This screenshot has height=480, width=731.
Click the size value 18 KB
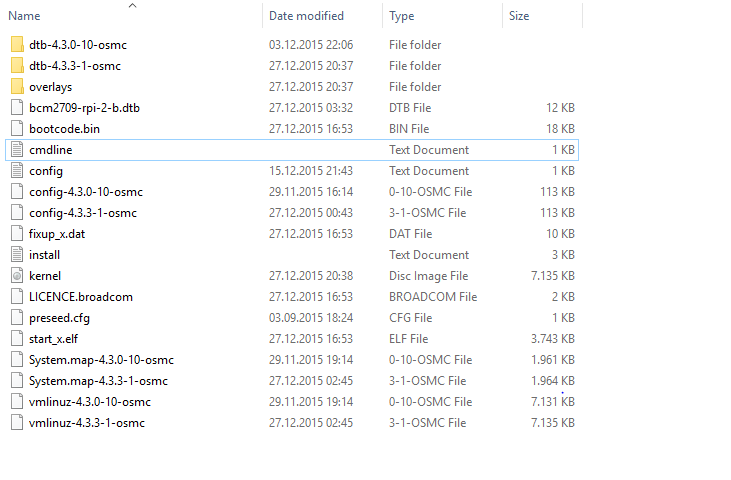click(560, 129)
